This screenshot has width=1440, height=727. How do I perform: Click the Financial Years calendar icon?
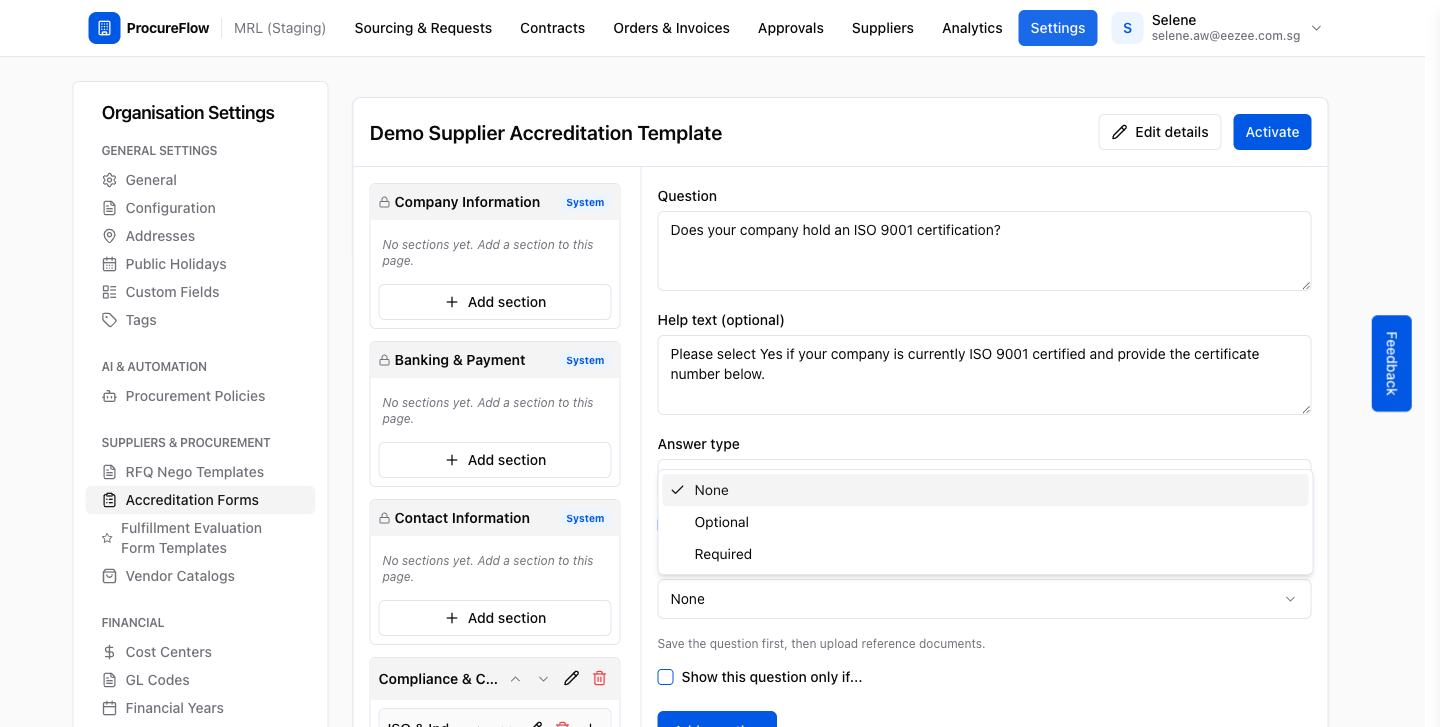point(110,708)
